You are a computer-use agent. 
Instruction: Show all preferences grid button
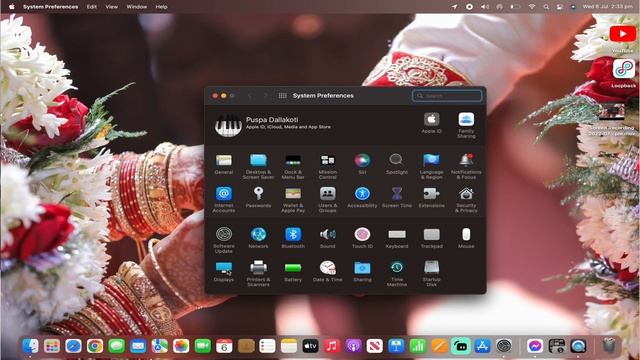point(282,96)
